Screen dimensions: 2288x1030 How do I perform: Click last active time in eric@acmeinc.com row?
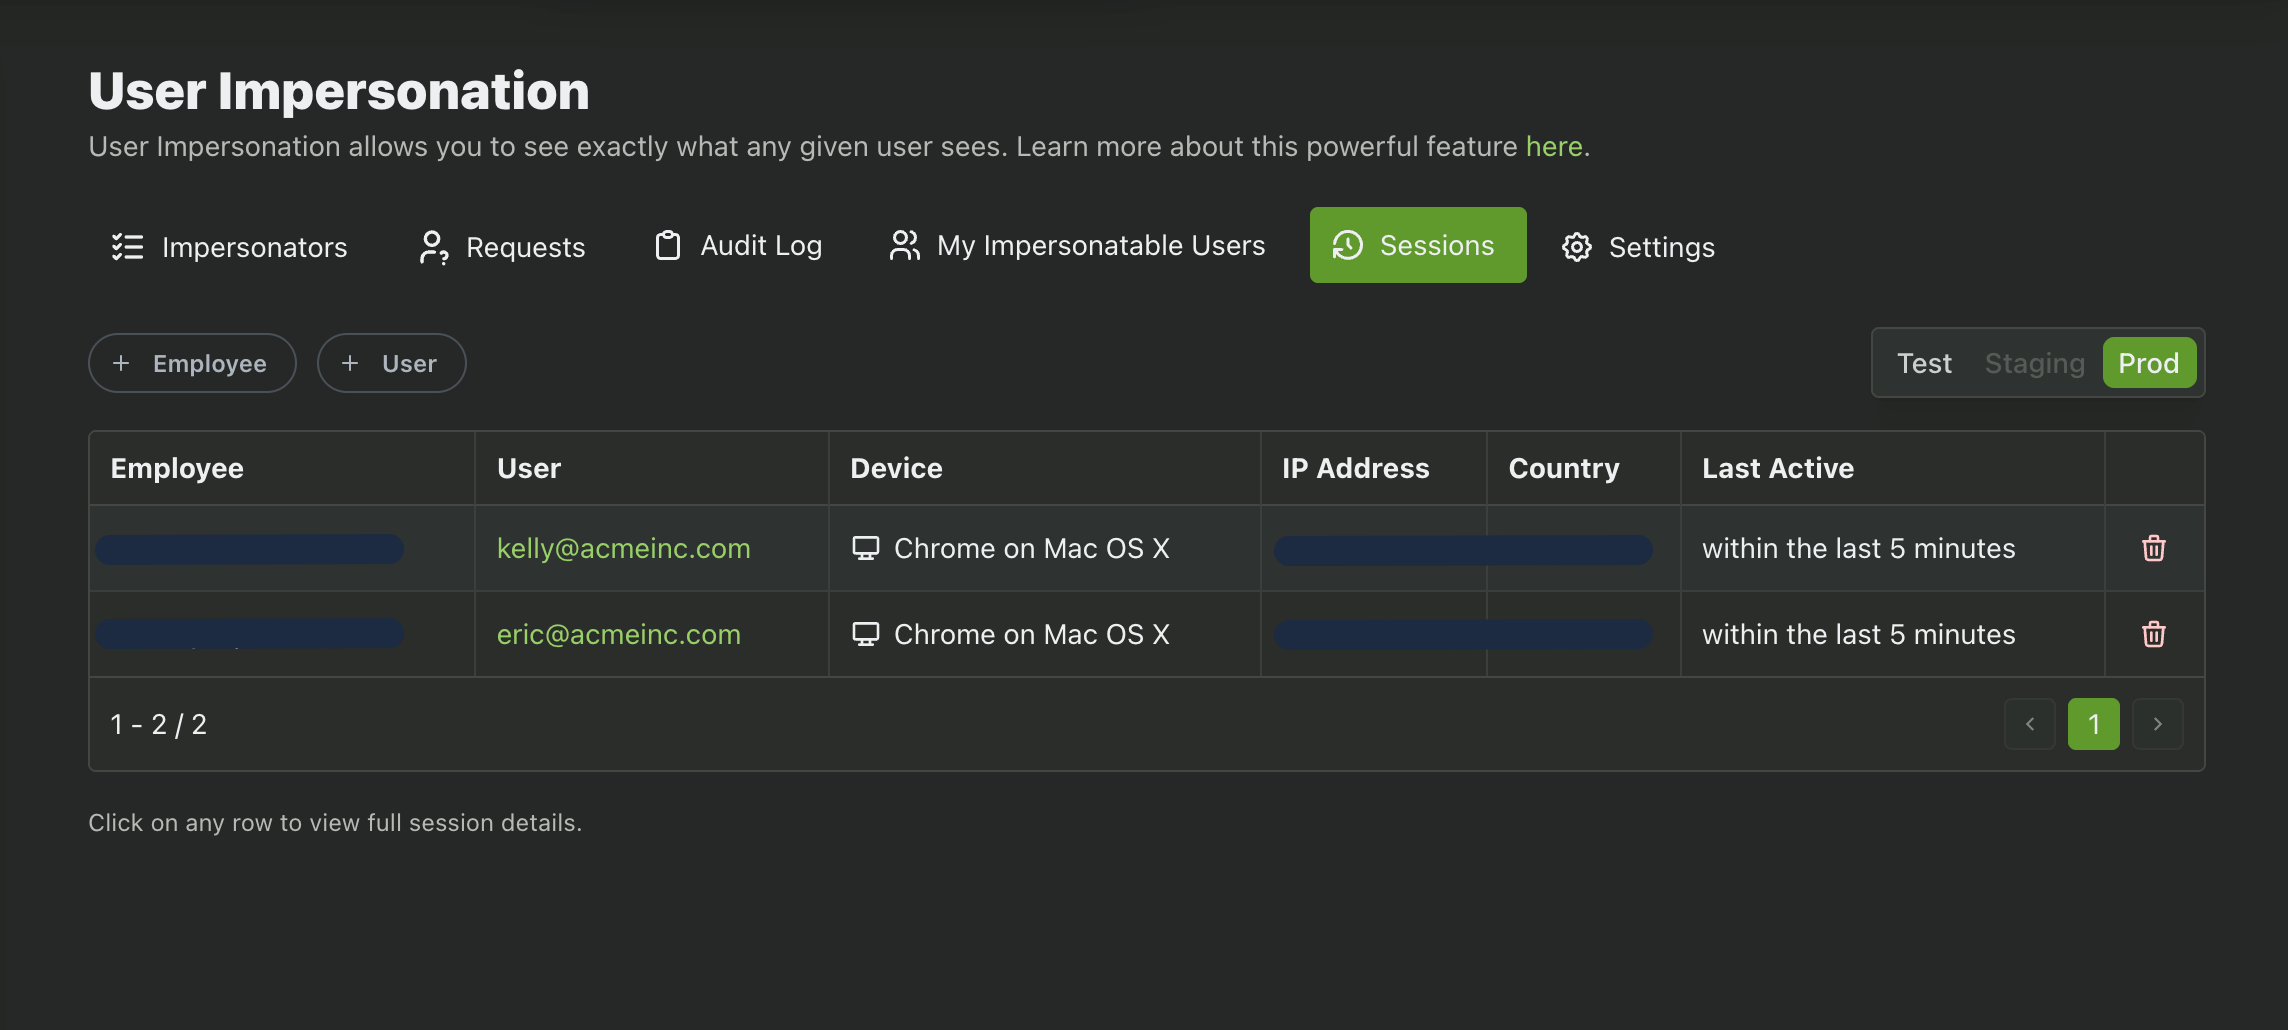(x=1859, y=634)
